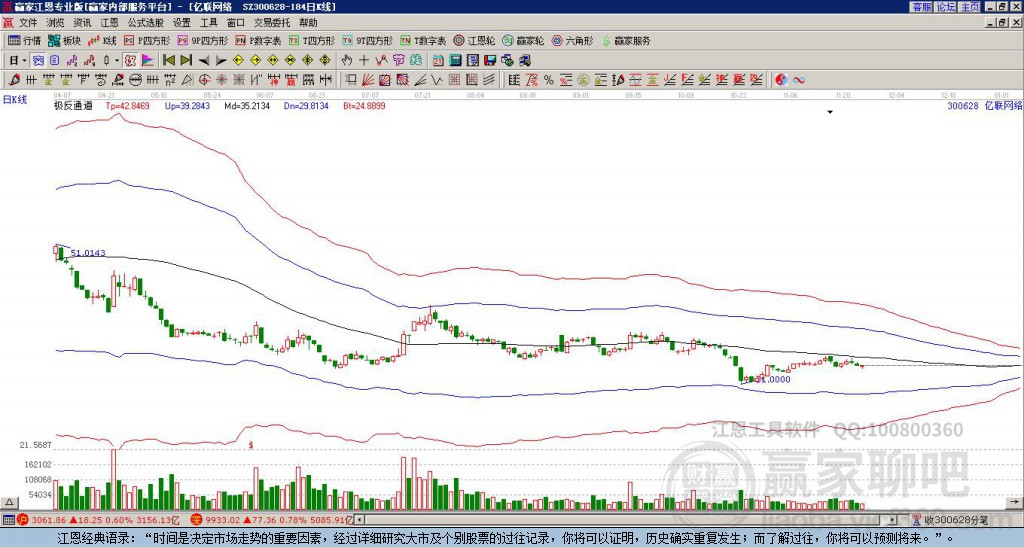Click the right arrow at volume panel edge

(1014, 502)
